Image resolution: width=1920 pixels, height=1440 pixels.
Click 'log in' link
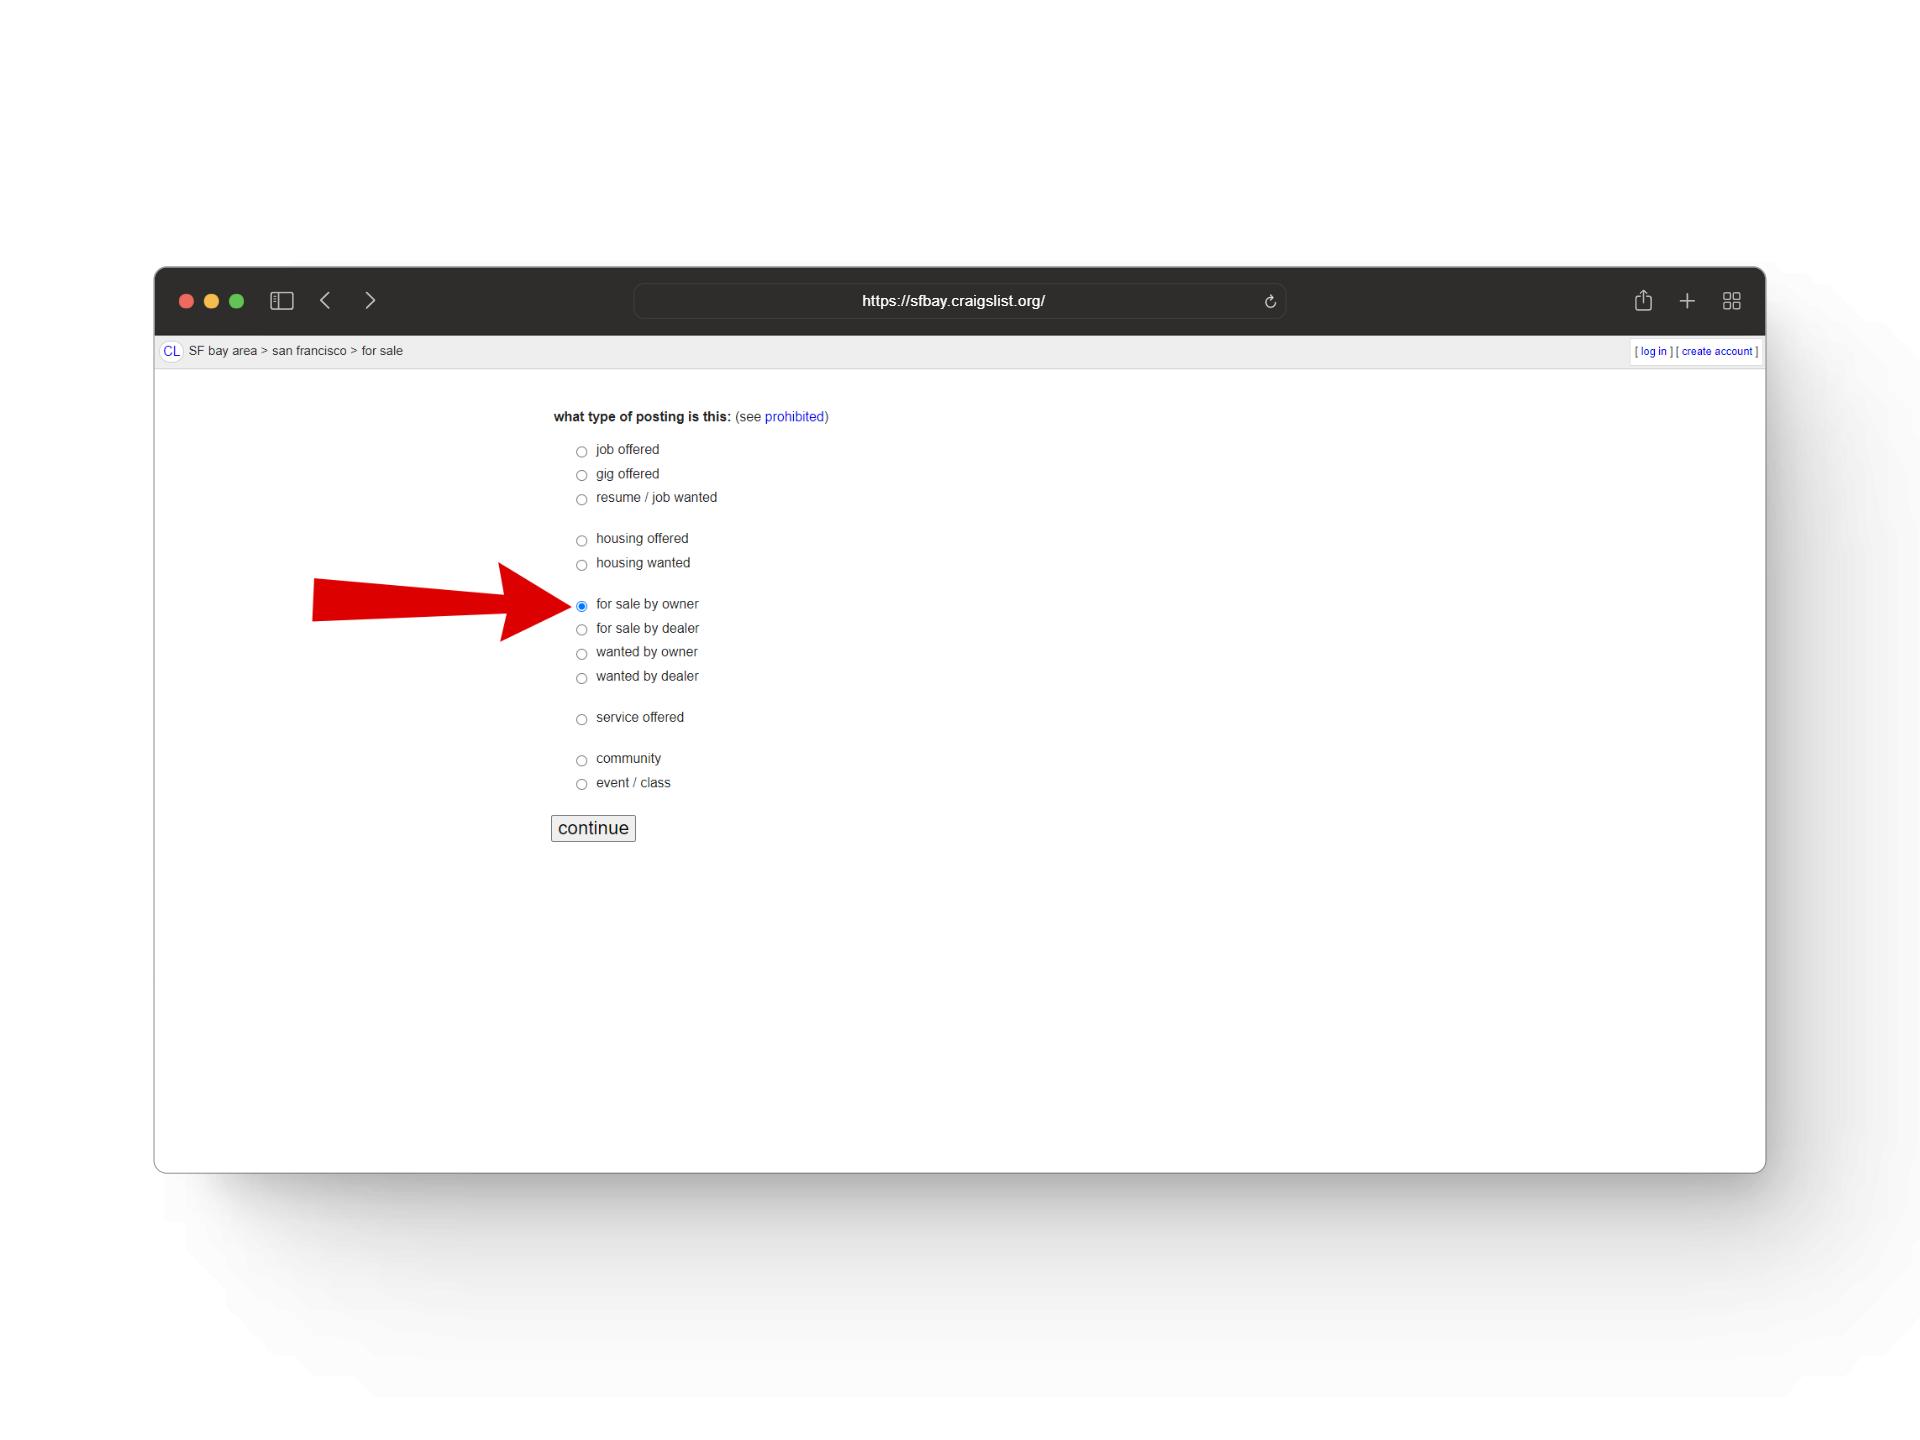tap(1652, 351)
